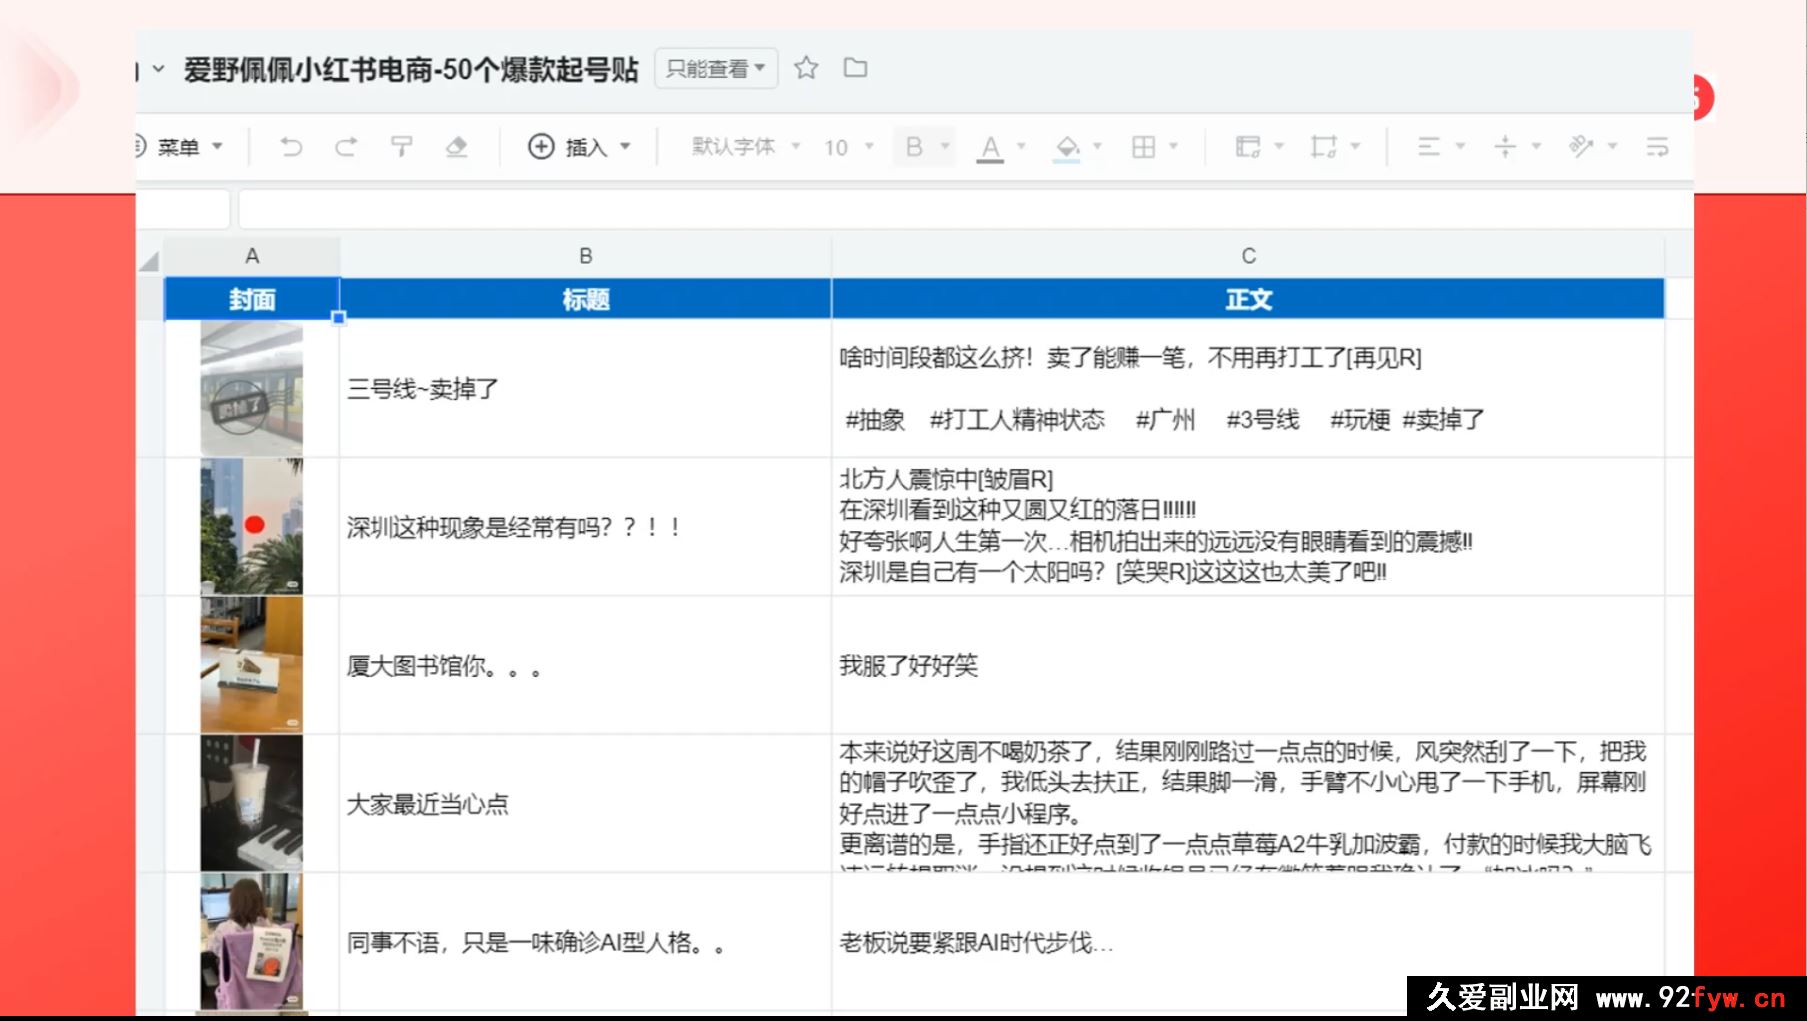Select the 三号线~卖掉了 cover thumbnail
This screenshot has height=1021, width=1807.
252,388
